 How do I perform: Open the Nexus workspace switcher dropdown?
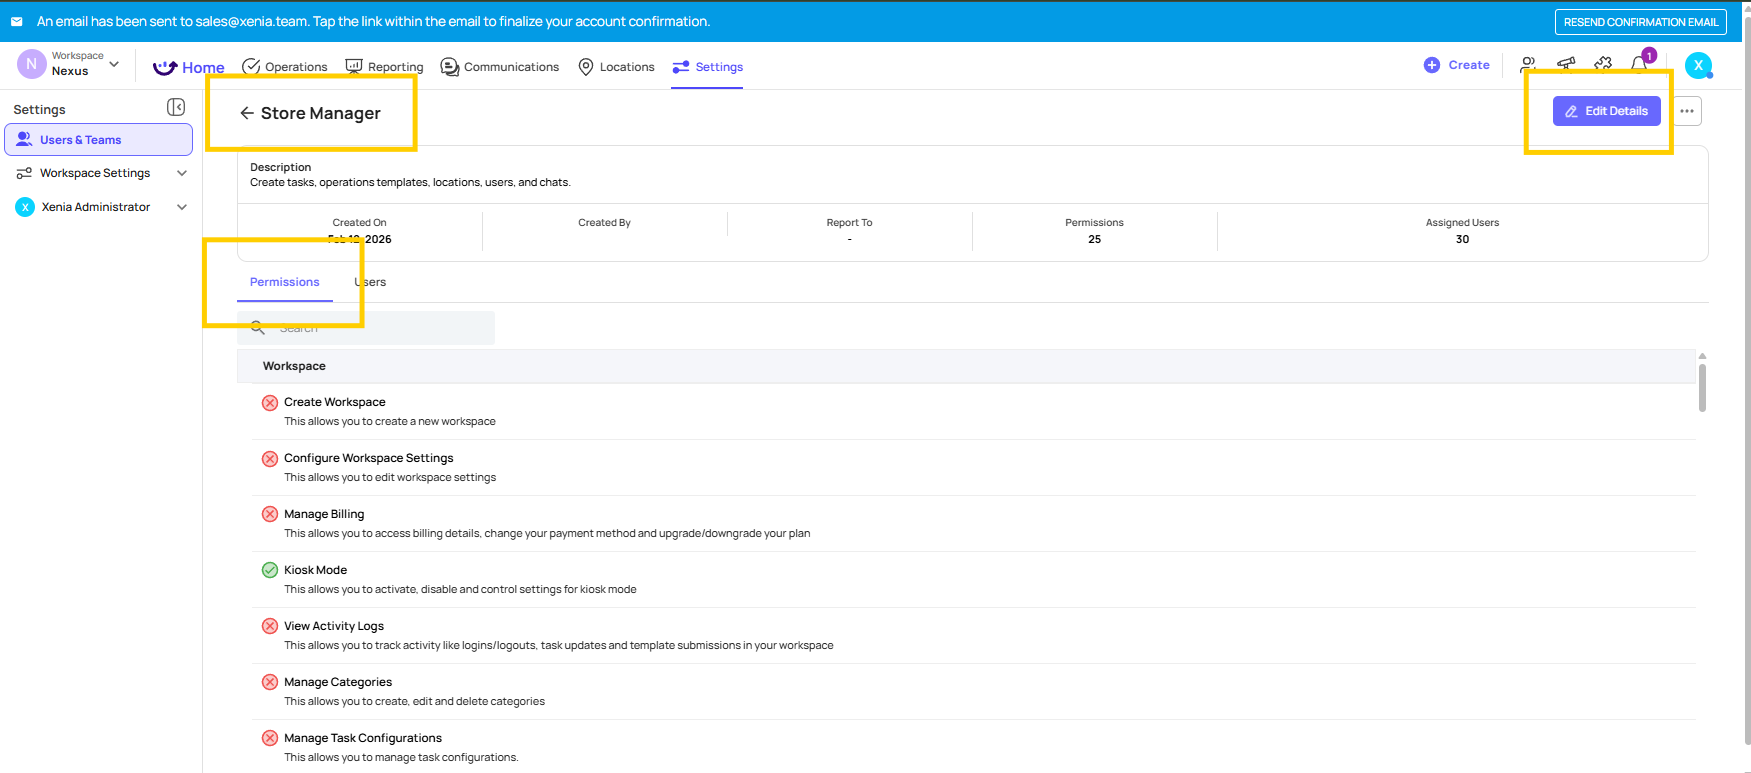[114, 64]
